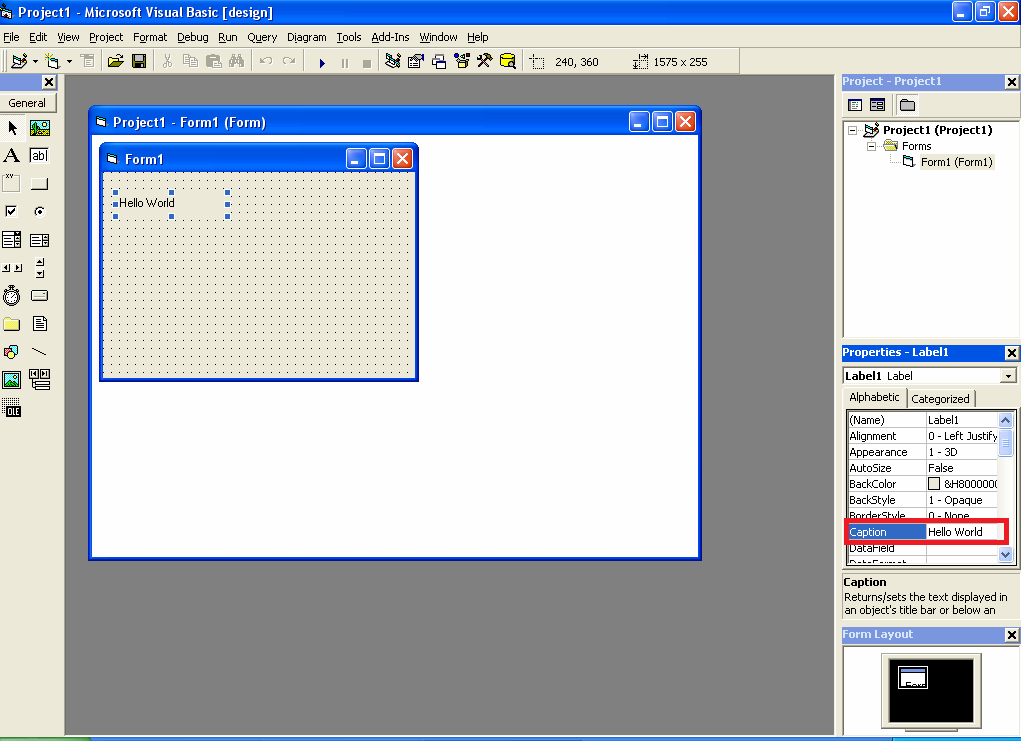1021x741 pixels.
Task: Select the PictureBox control tool
Action: coord(39,128)
